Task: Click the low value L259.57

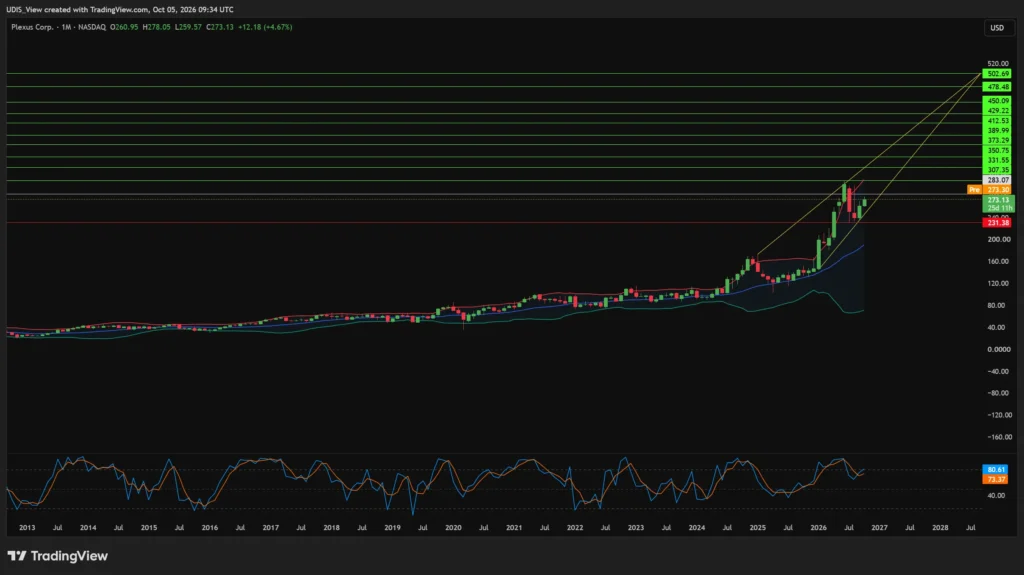Action: (188, 27)
